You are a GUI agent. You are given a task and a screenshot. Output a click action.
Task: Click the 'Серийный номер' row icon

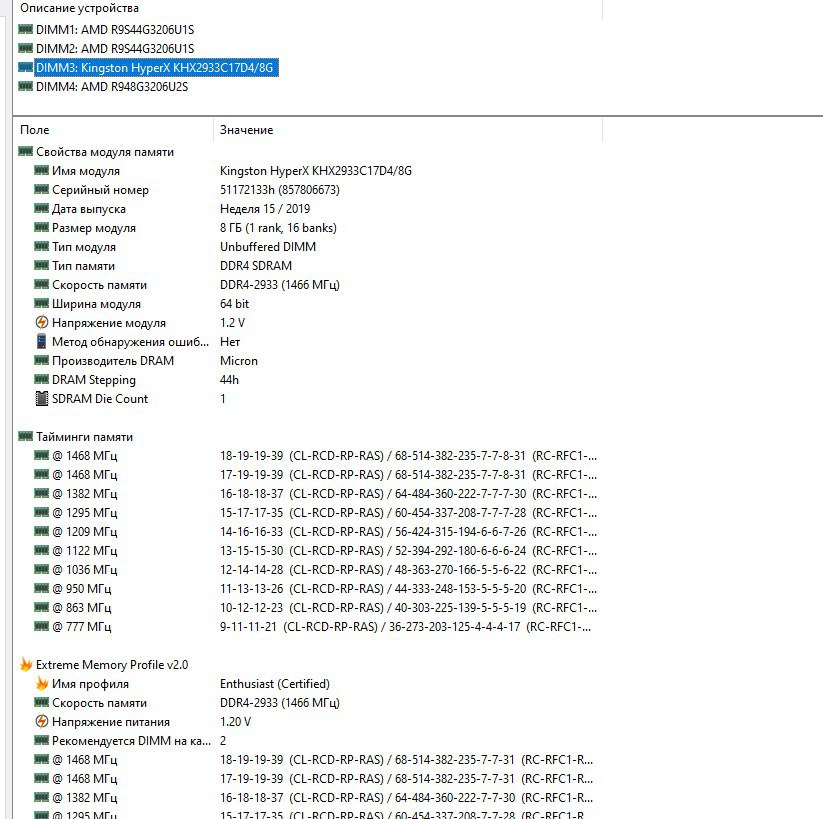pyautogui.click(x=41, y=189)
